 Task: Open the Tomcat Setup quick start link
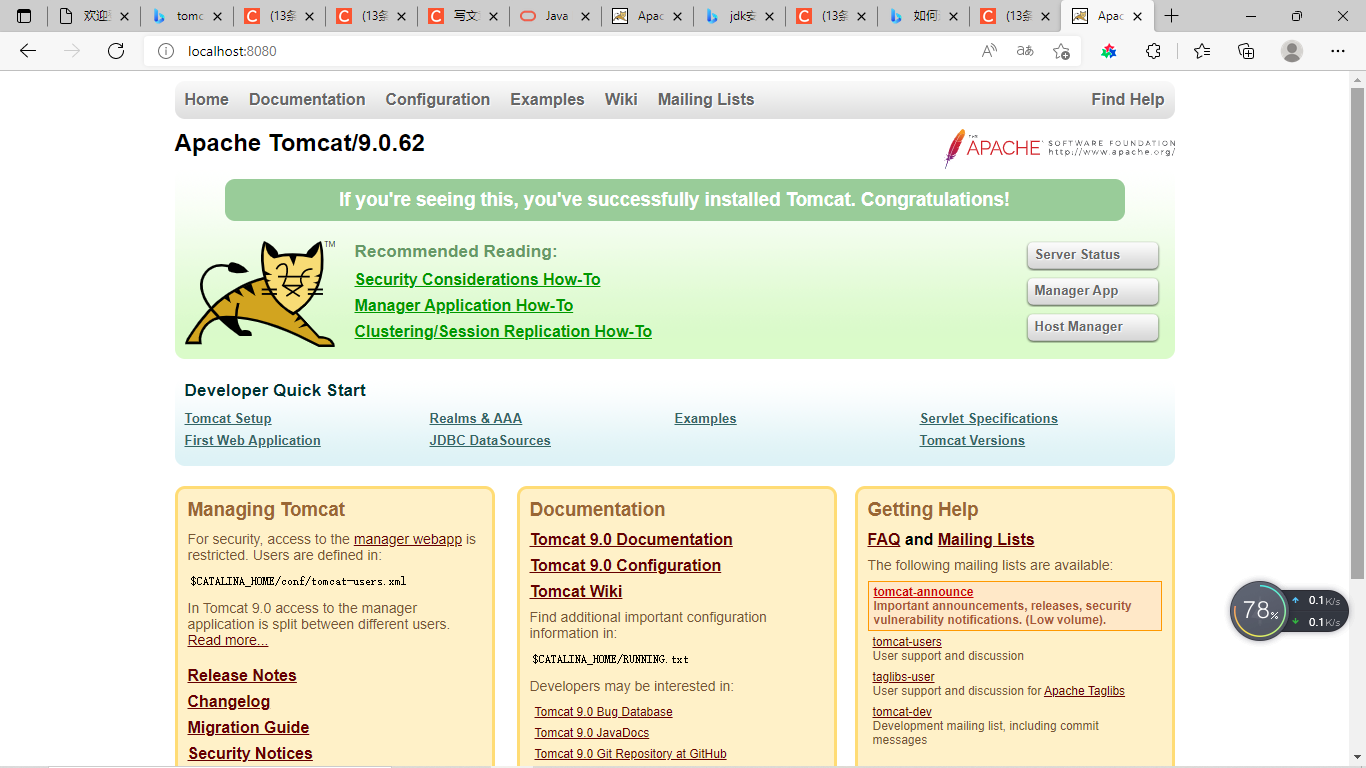pos(228,418)
